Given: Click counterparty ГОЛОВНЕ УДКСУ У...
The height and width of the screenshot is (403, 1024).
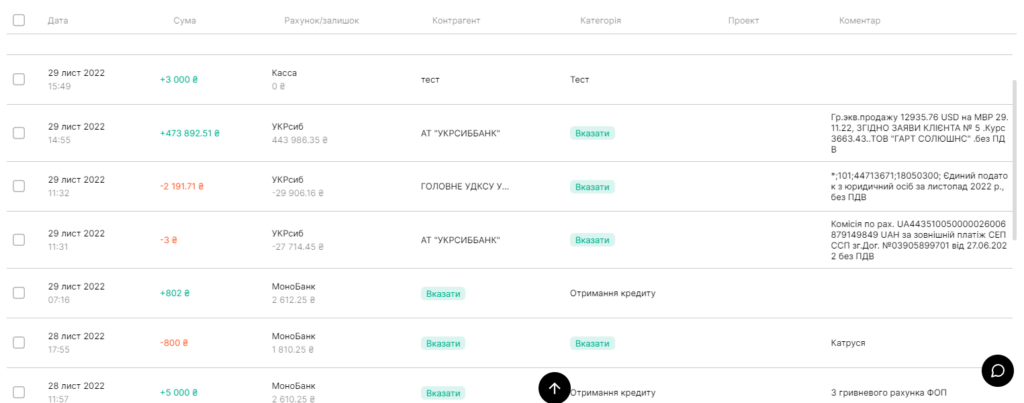Looking at the screenshot, I should coord(465,187).
